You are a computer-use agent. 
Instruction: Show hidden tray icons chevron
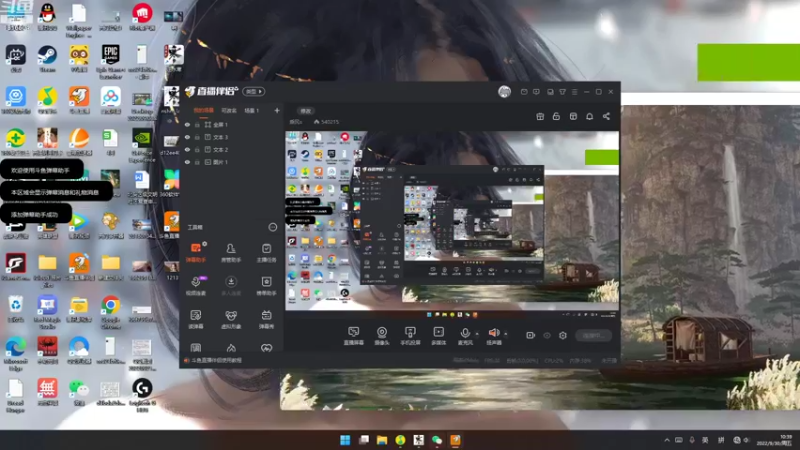point(667,440)
